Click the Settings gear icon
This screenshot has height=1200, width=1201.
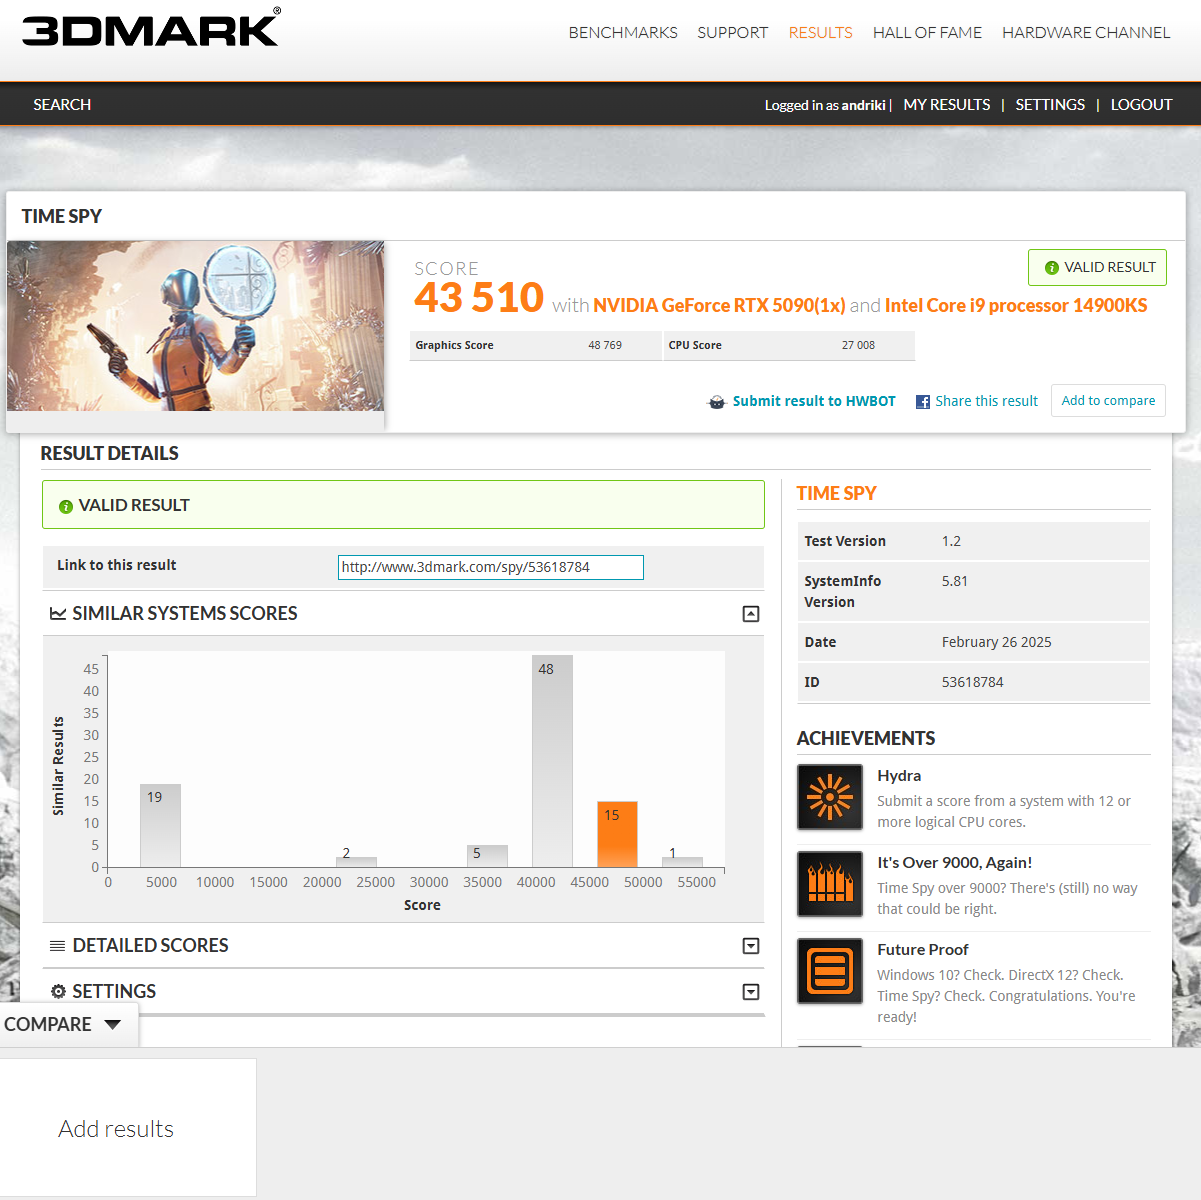coord(58,992)
